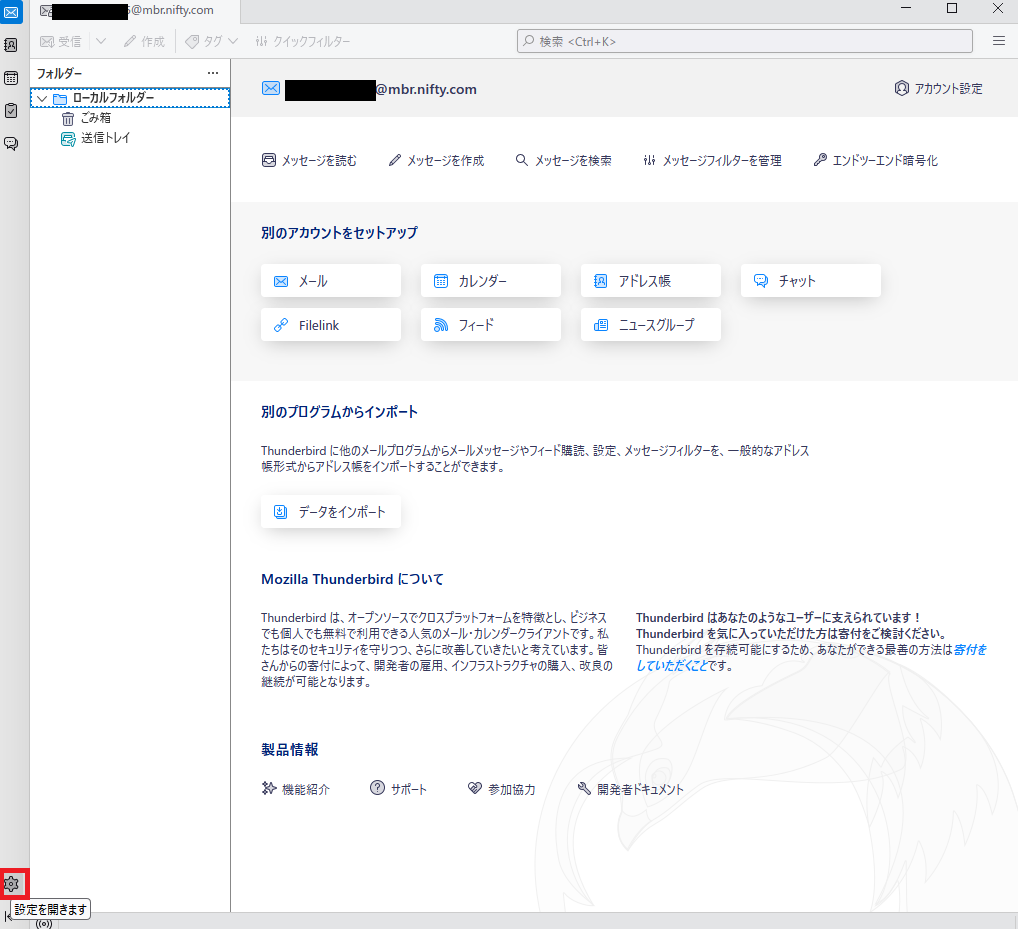This screenshot has height=929, width=1018.
Task: Collapse the ローカルフォルダー tree
Action: click(41, 98)
